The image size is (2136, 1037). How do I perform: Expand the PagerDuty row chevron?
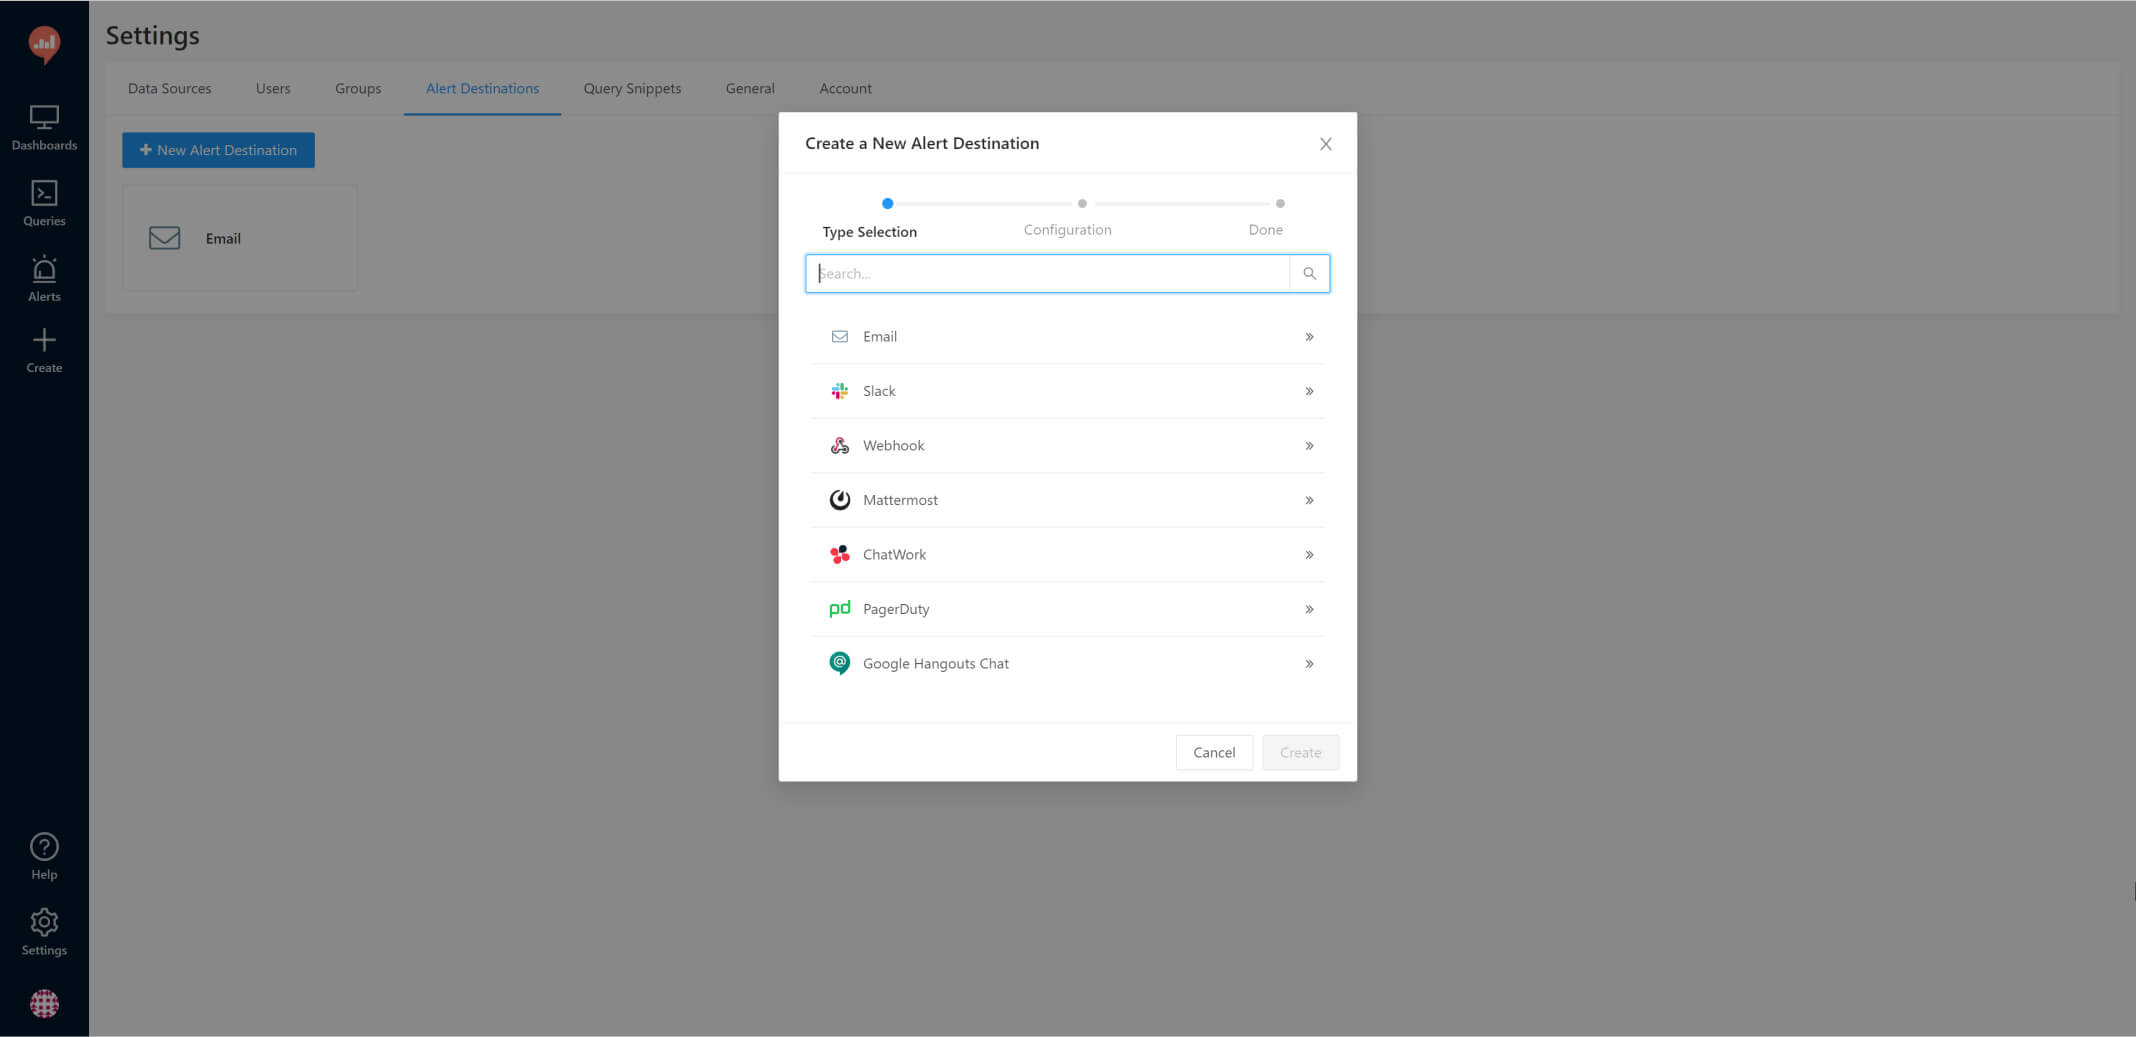(x=1309, y=609)
